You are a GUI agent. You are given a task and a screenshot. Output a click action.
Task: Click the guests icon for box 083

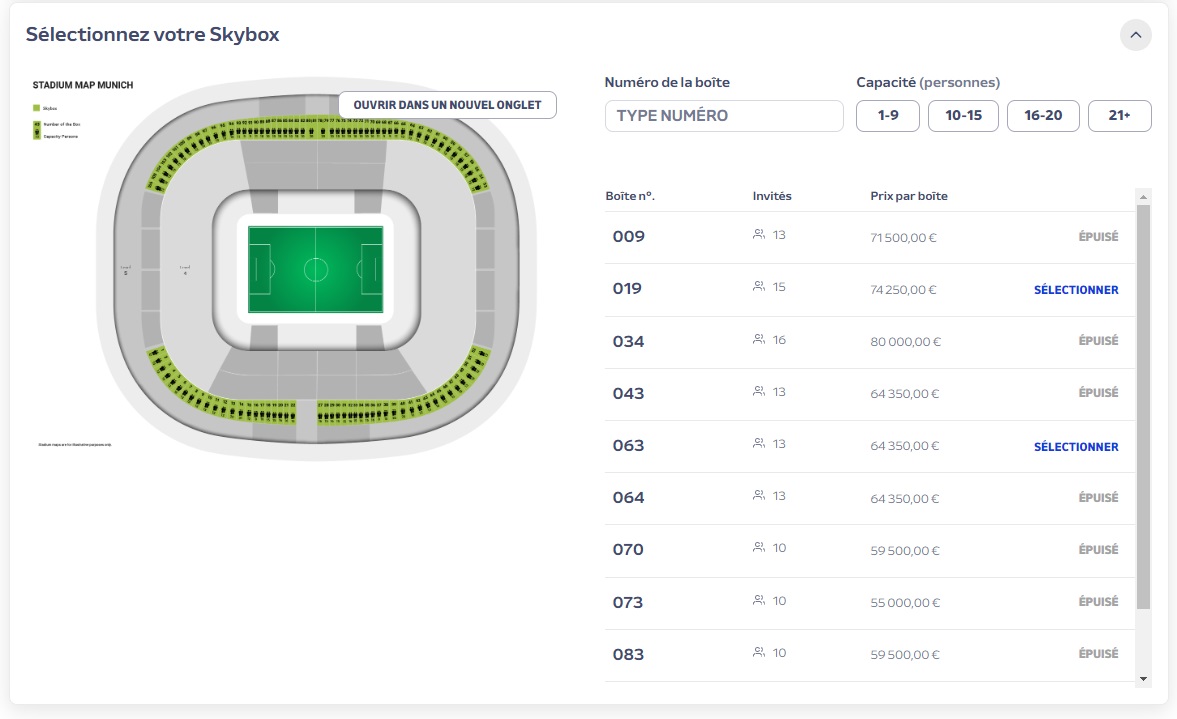[759, 653]
